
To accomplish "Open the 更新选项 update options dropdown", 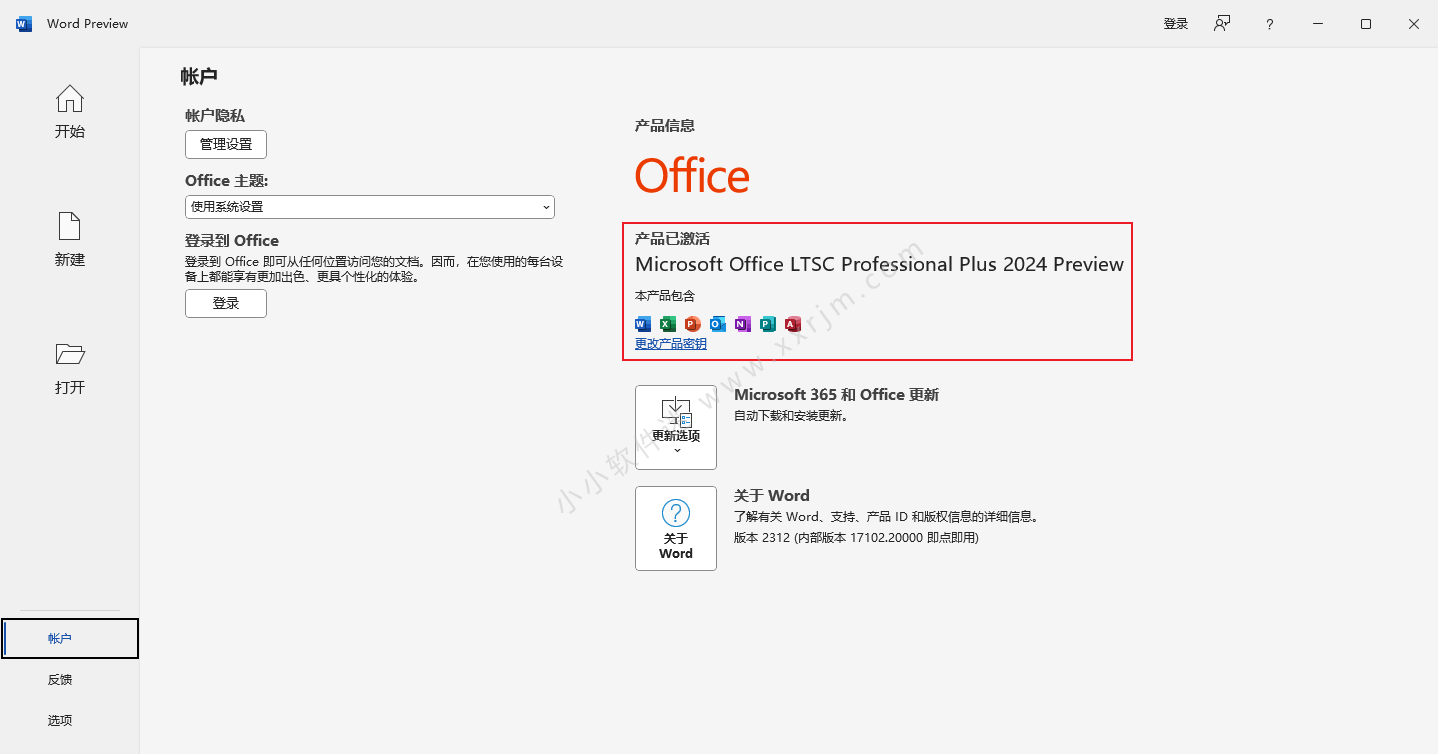I will tap(676, 427).
